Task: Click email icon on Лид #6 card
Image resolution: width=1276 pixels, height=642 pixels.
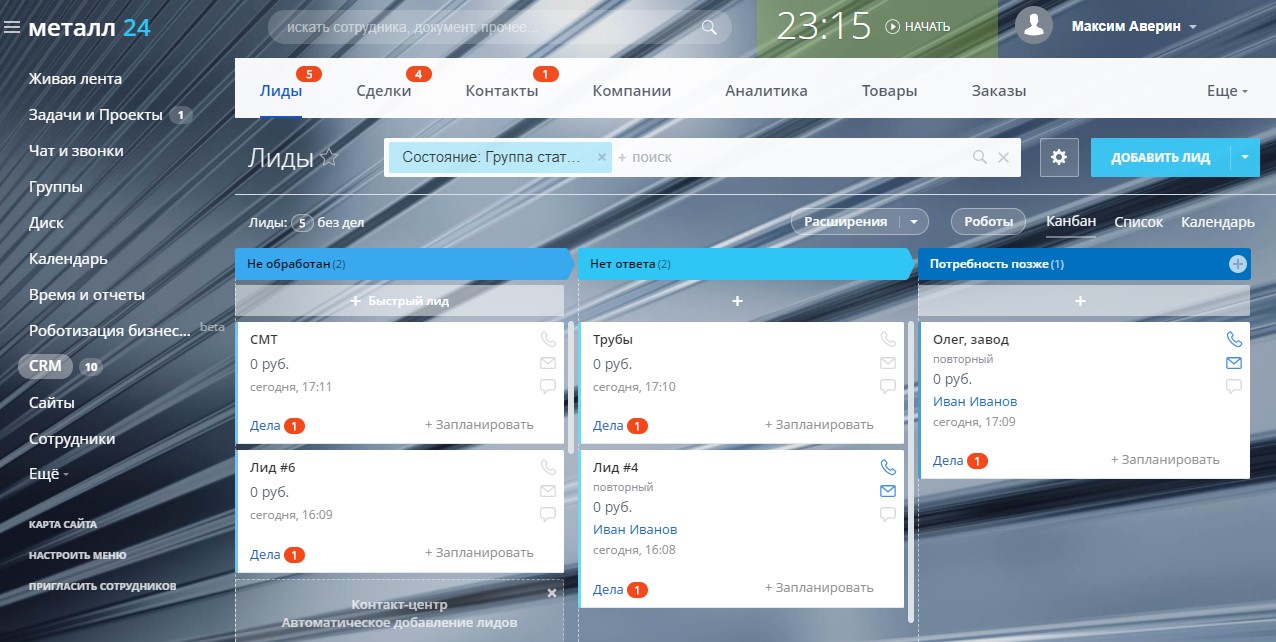Action: coord(548,491)
